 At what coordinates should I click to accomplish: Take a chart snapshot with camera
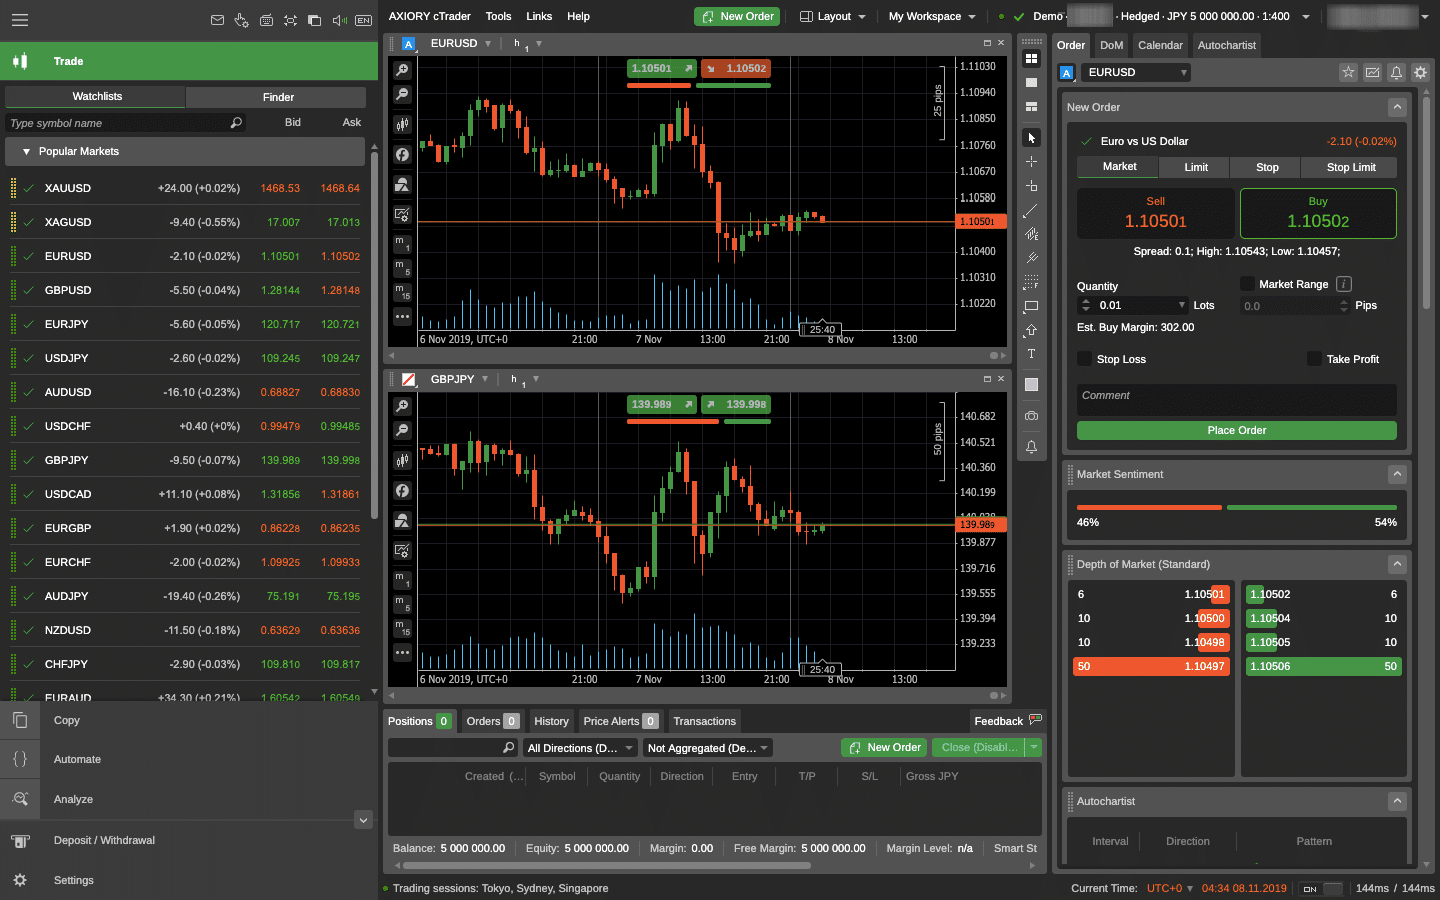coord(1031,416)
